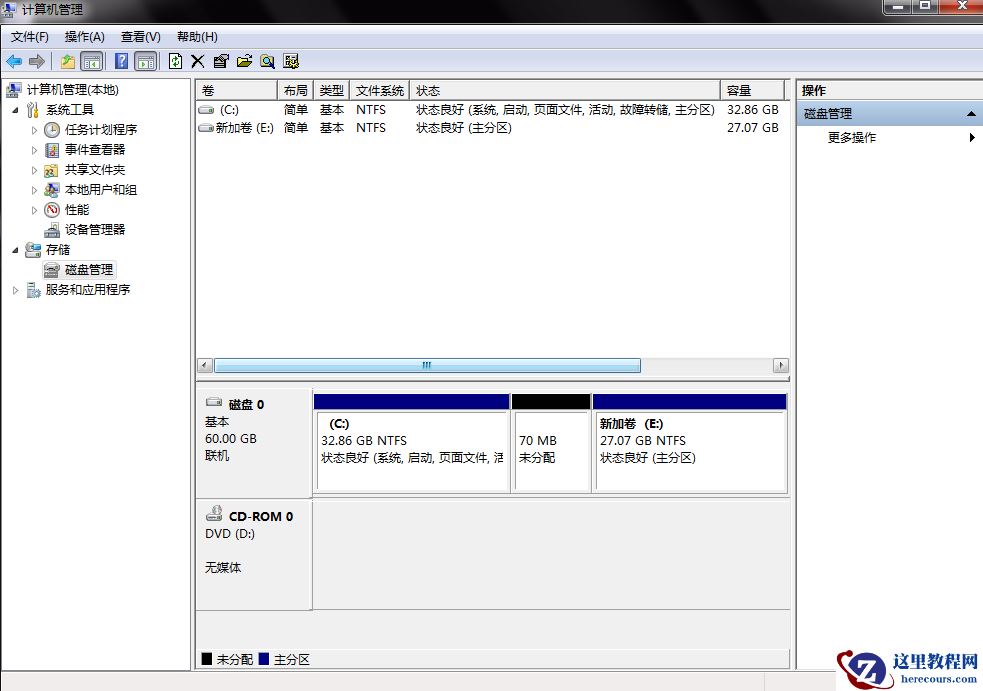983x691 pixels.
Task: Click the back navigation arrow
Action: (x=13, y=60)
